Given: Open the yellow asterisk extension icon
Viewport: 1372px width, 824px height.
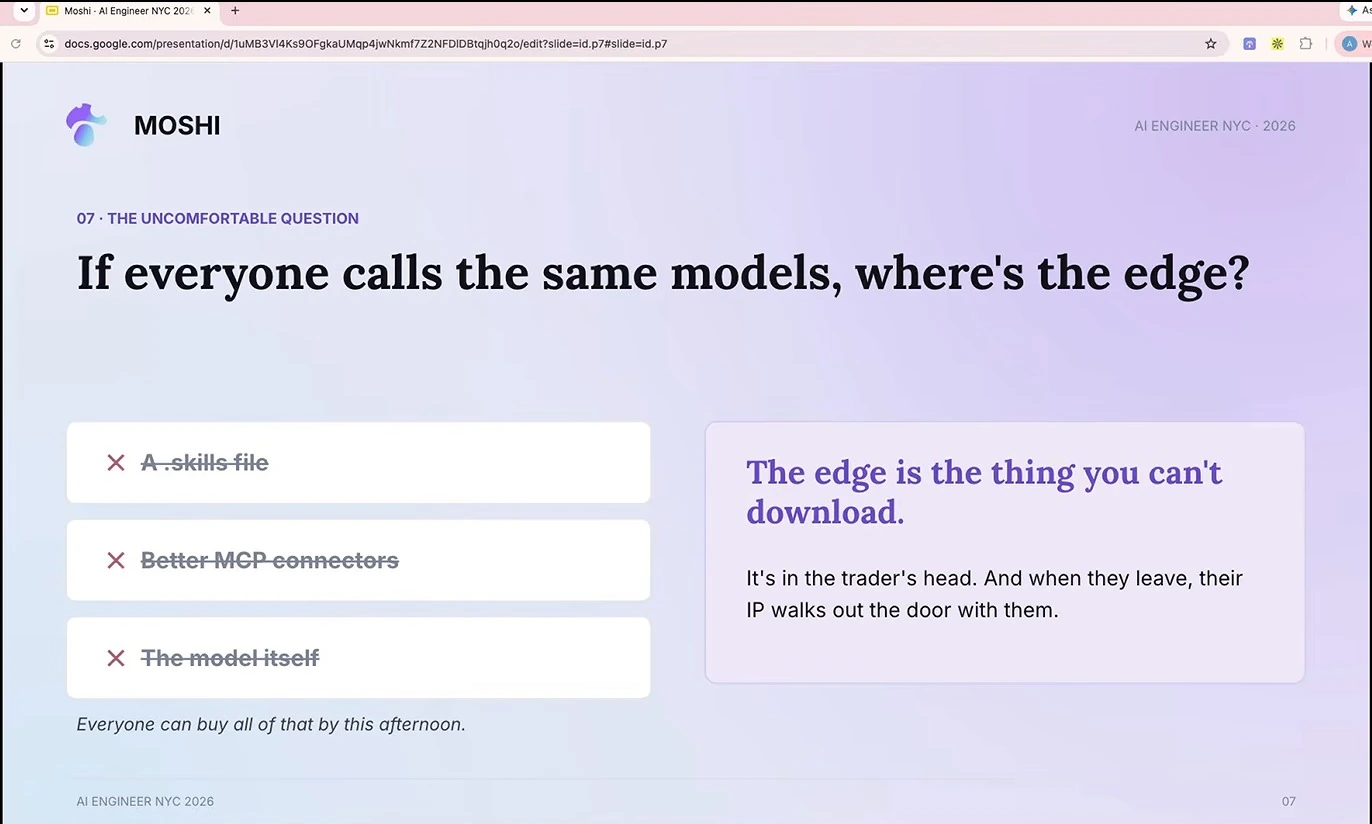Looking at the screenshot, I should 1277,44.
